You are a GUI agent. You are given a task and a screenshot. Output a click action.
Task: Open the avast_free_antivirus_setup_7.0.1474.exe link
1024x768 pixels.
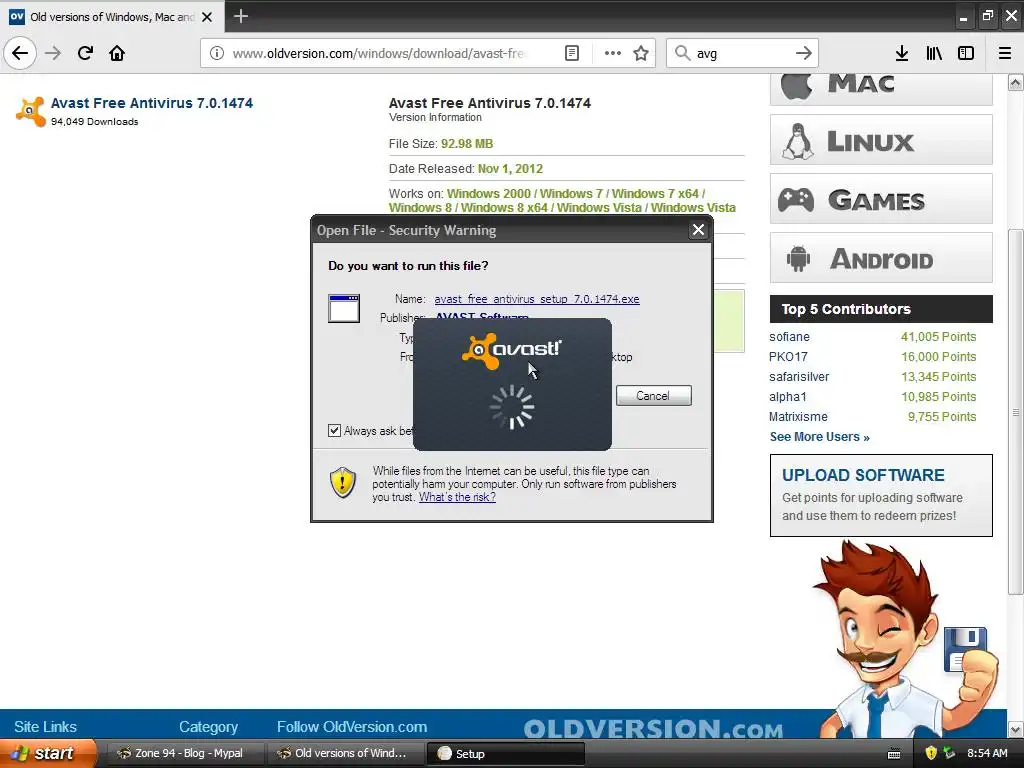pyautogui.click(x=537, y=299)
